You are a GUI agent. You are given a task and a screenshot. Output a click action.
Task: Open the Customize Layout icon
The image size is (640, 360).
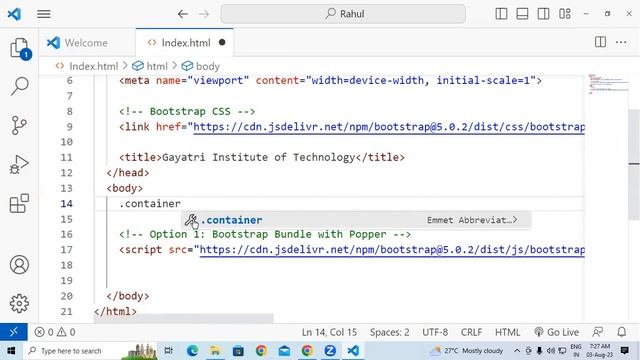tap(565, 14)
